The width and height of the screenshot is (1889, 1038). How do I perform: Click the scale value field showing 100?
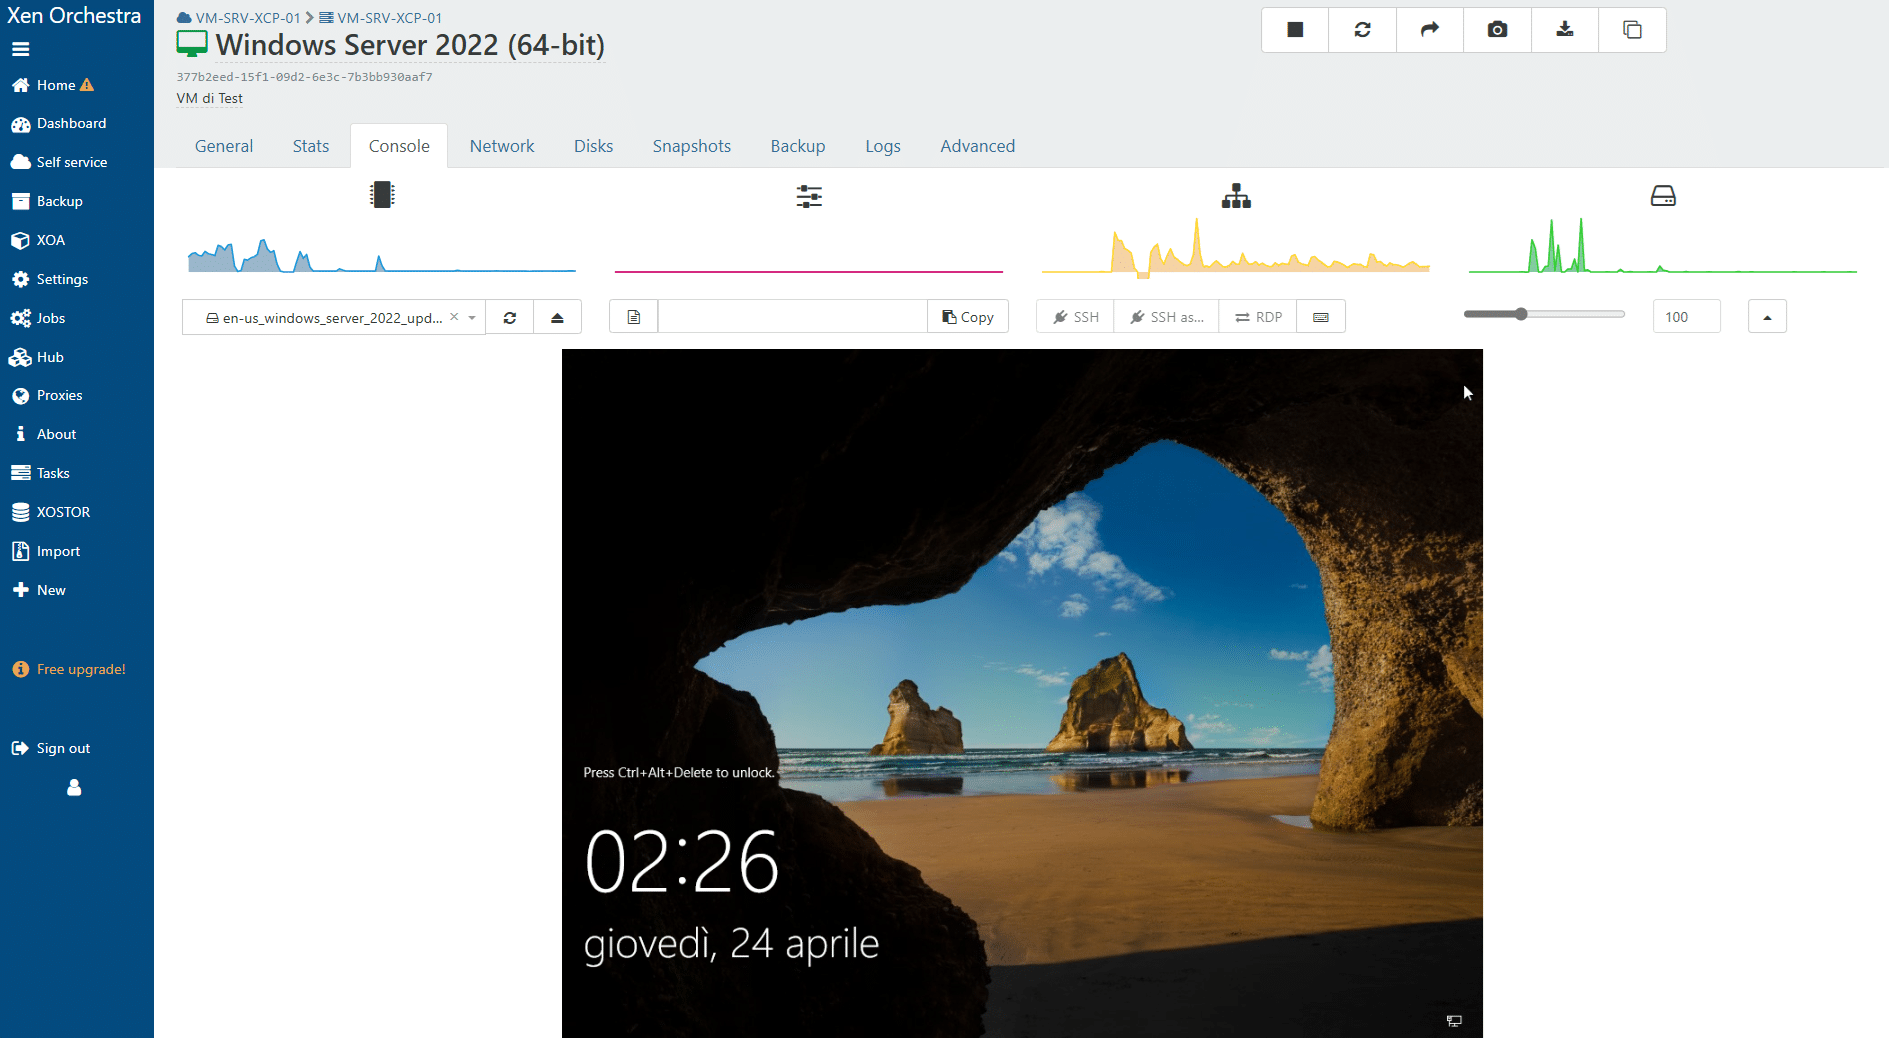coord(1686,317)
